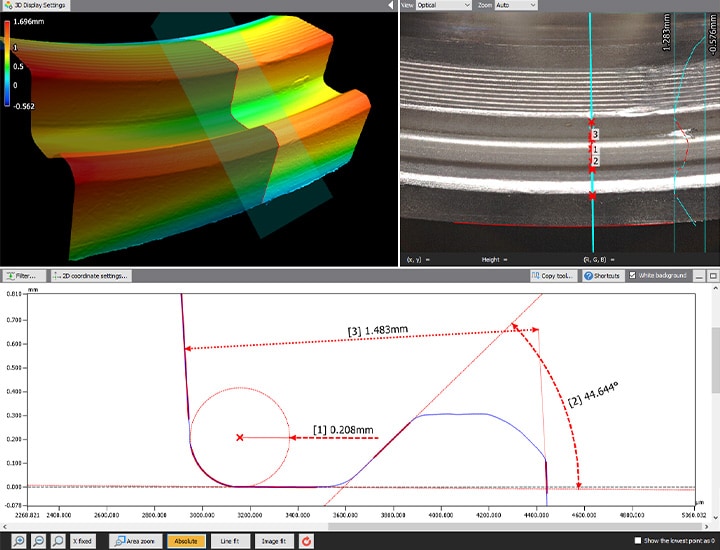Image resolution: width=720 pixels, height=550 pixels.
Task: Click the red reset icon beside Image fit
Action: [306, 541]
